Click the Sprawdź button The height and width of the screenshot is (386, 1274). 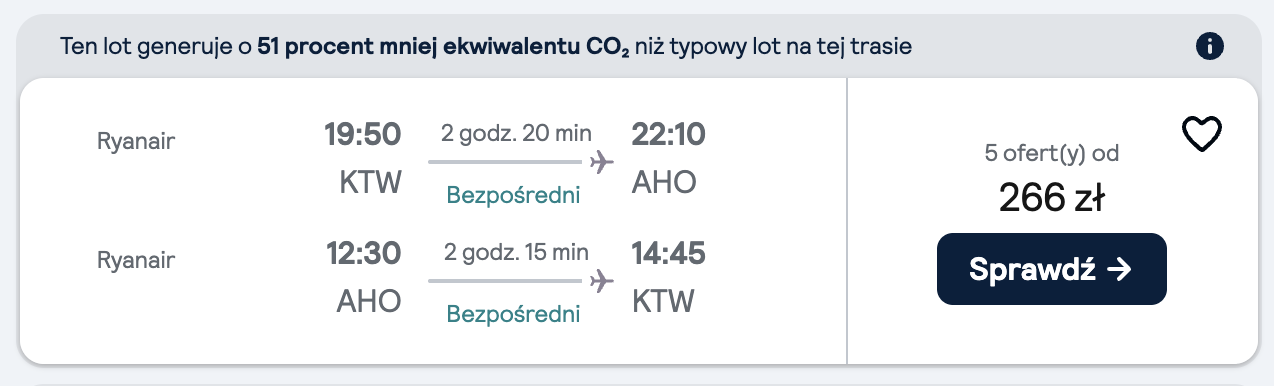[x=1051, y=269]
